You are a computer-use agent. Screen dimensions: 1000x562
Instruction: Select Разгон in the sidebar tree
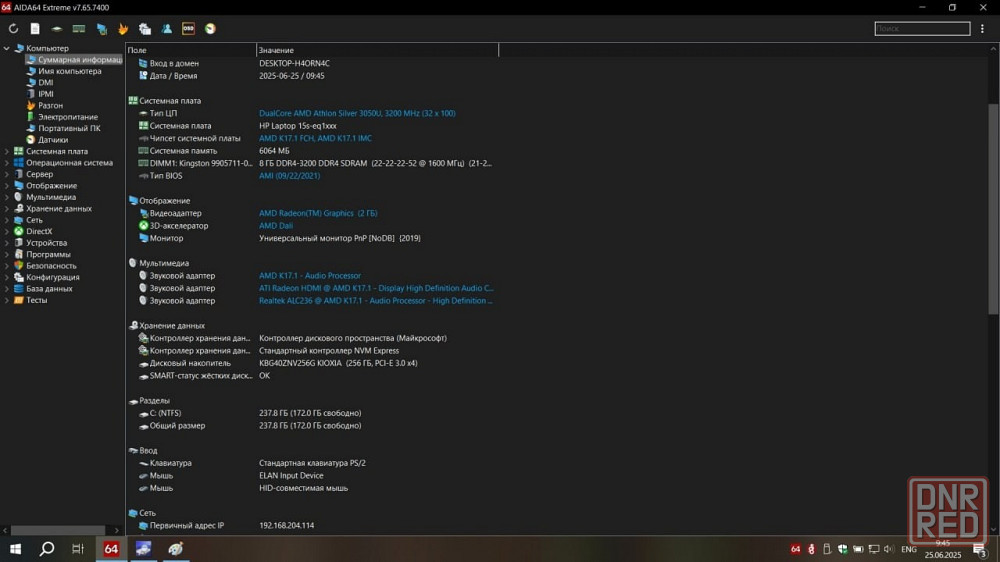pos(50,105)
